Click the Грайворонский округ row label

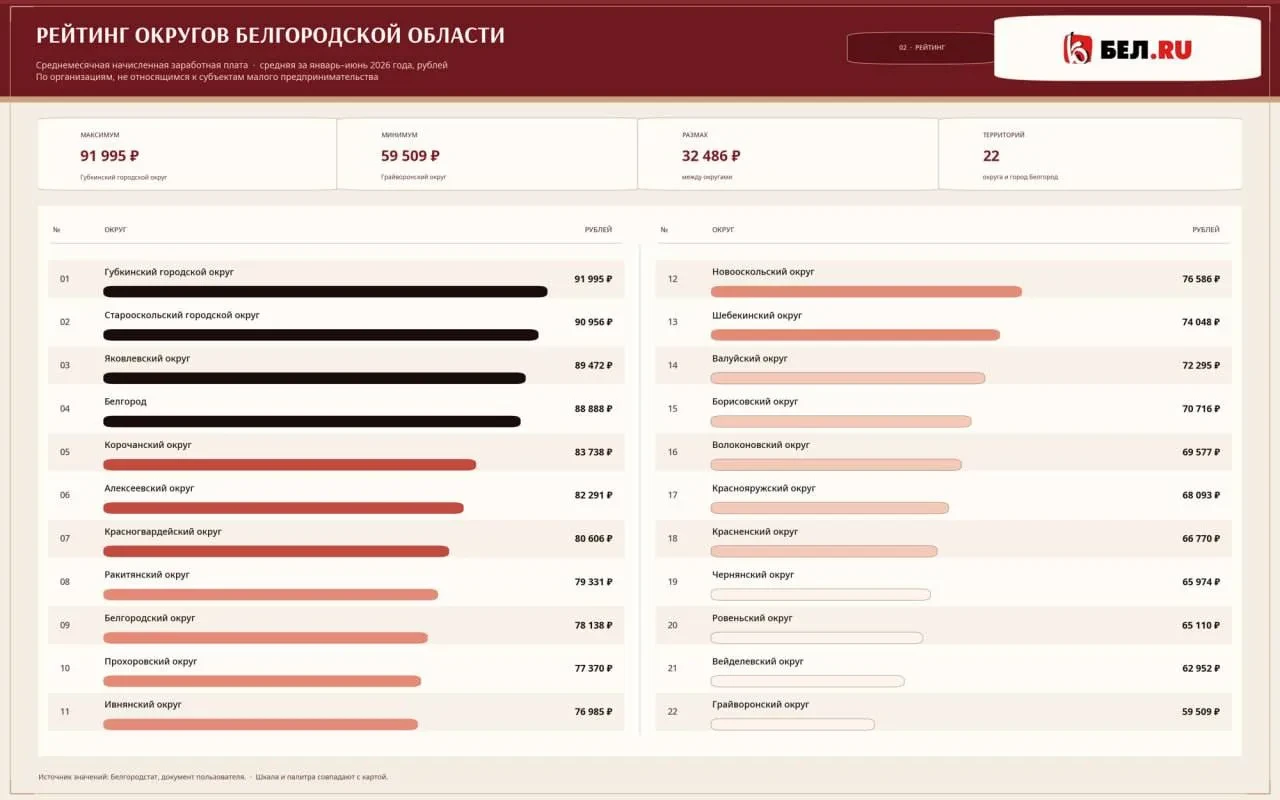(x=761, y=705)
